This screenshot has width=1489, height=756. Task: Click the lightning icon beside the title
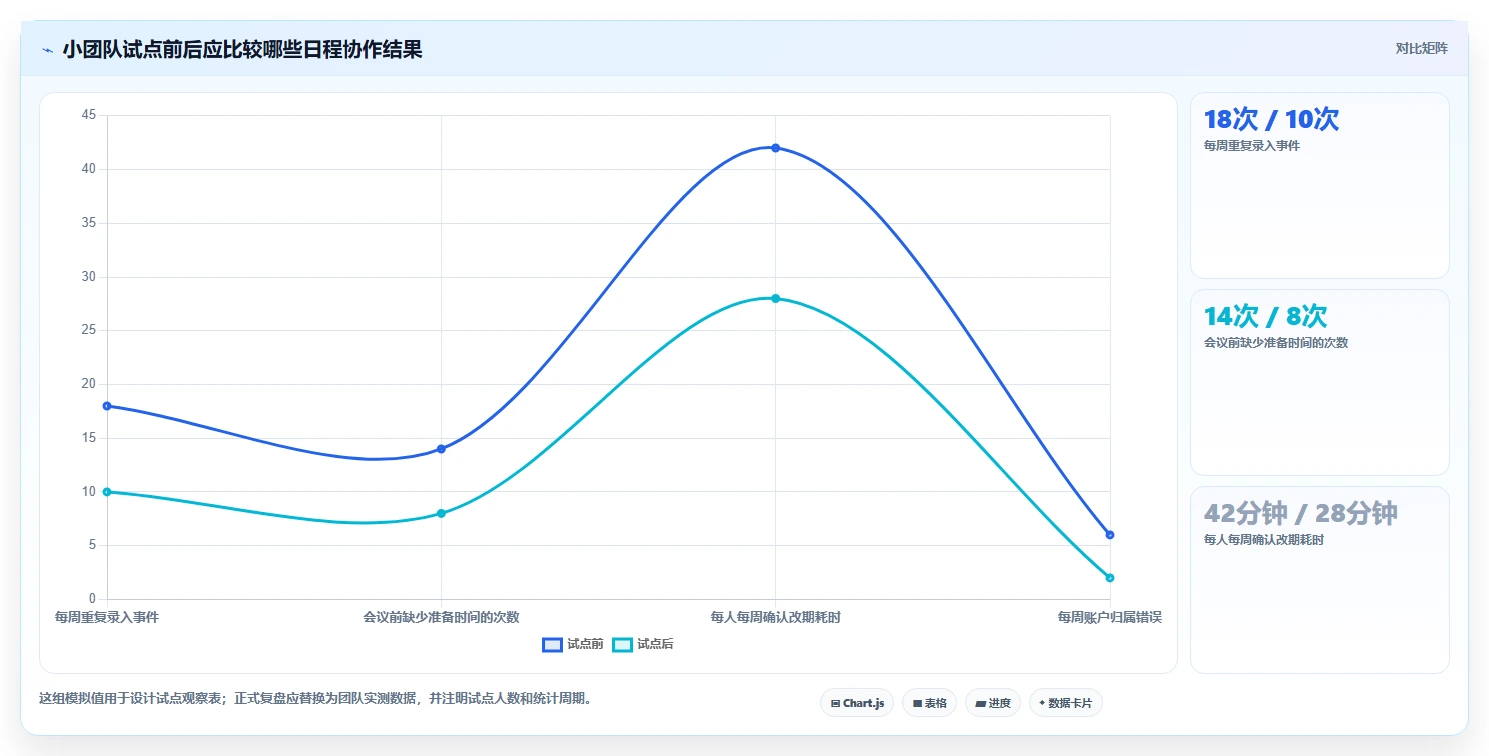[47, 50]
